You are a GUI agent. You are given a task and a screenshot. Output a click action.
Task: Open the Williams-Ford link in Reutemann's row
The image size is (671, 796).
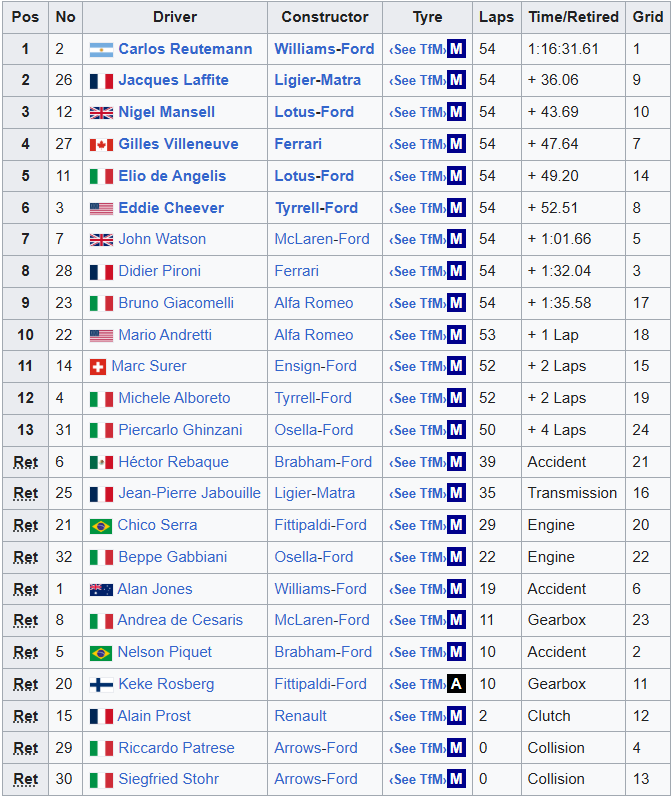(324, 49)
